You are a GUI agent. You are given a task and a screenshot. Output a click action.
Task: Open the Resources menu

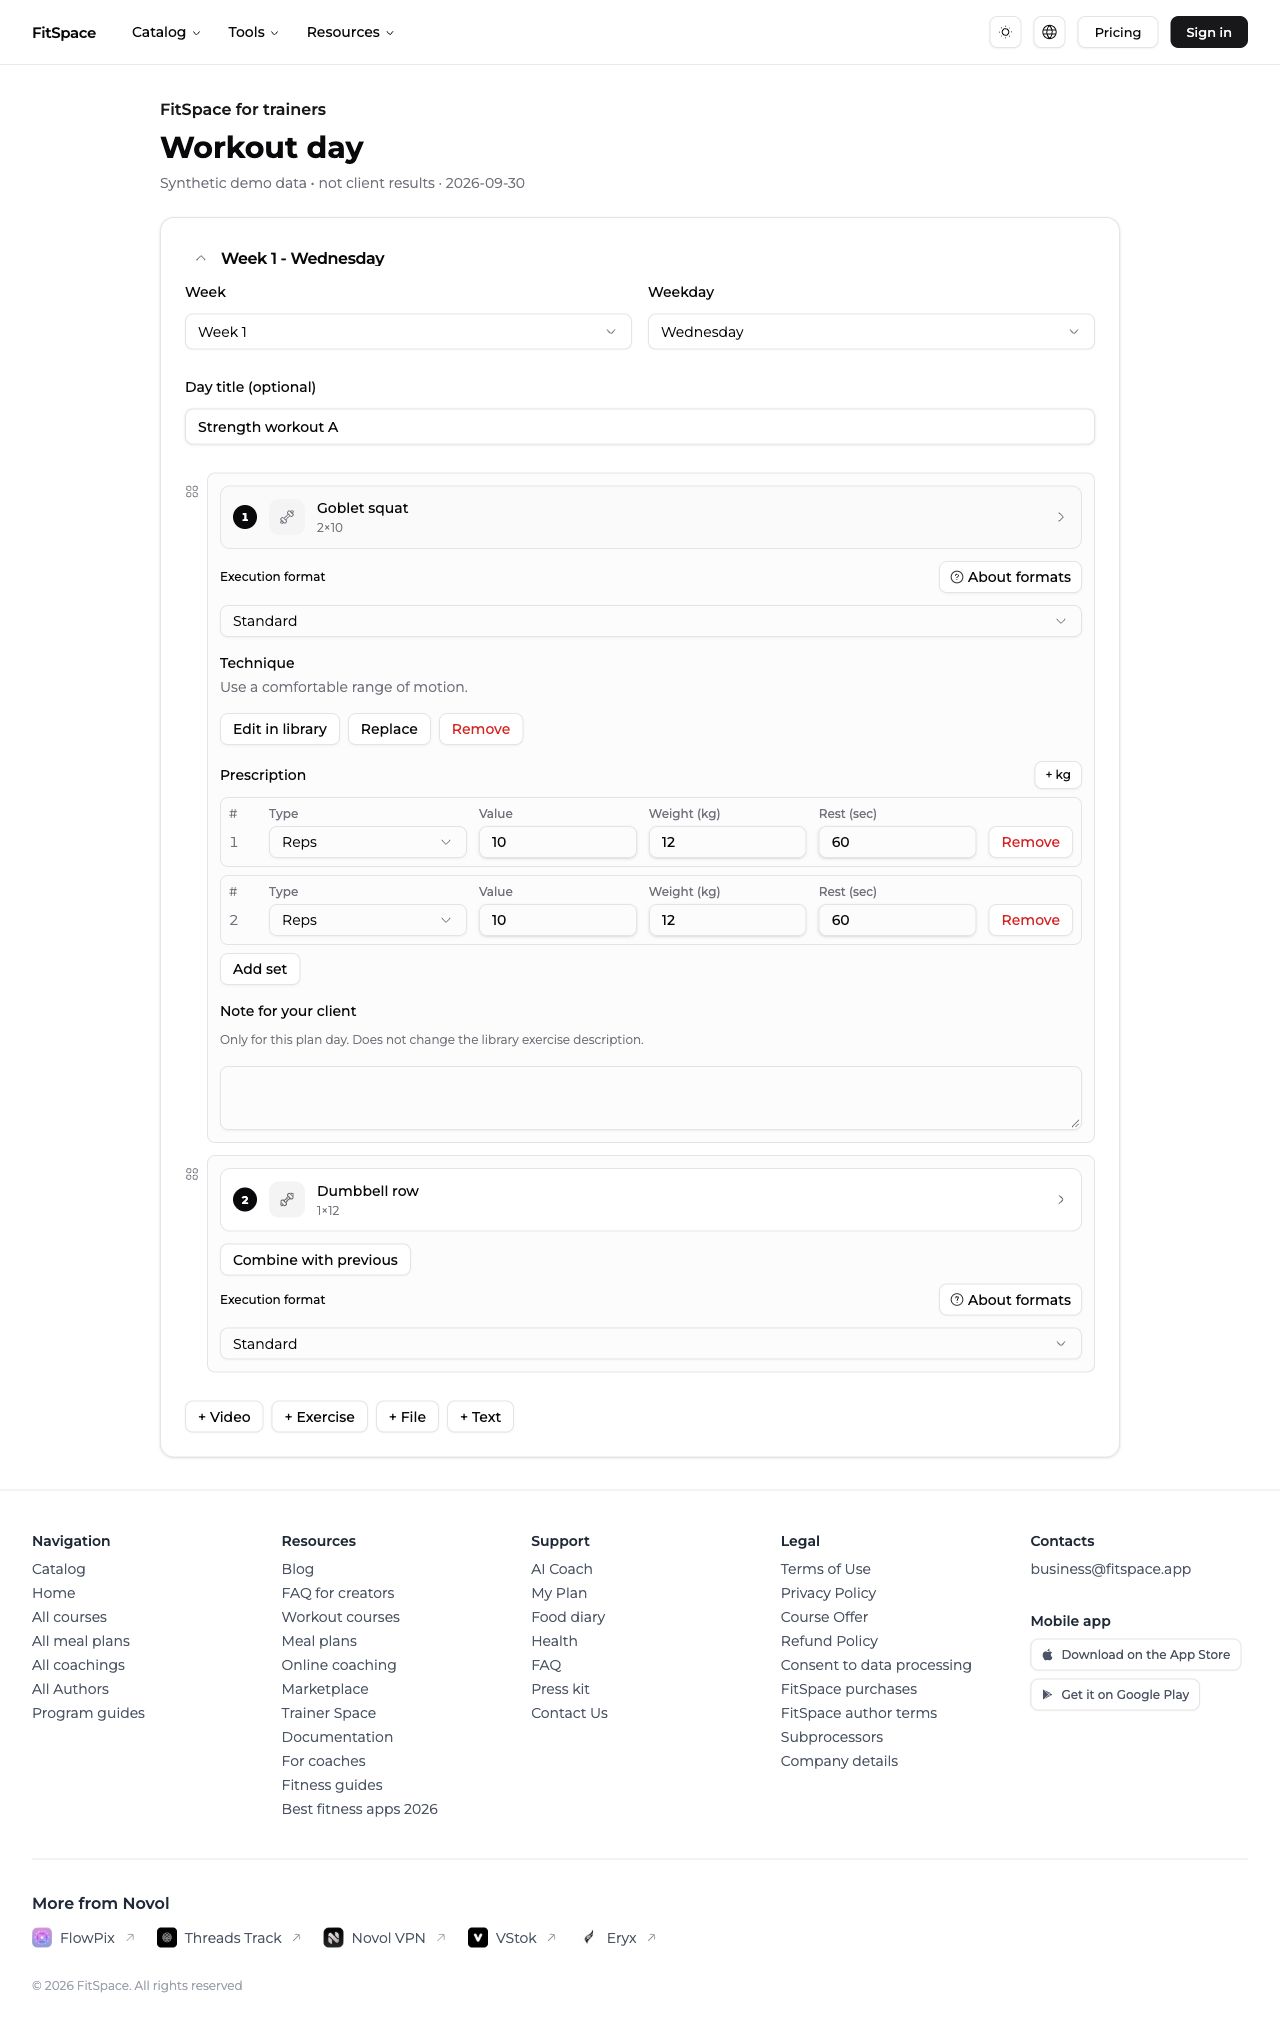coord(350,32)
